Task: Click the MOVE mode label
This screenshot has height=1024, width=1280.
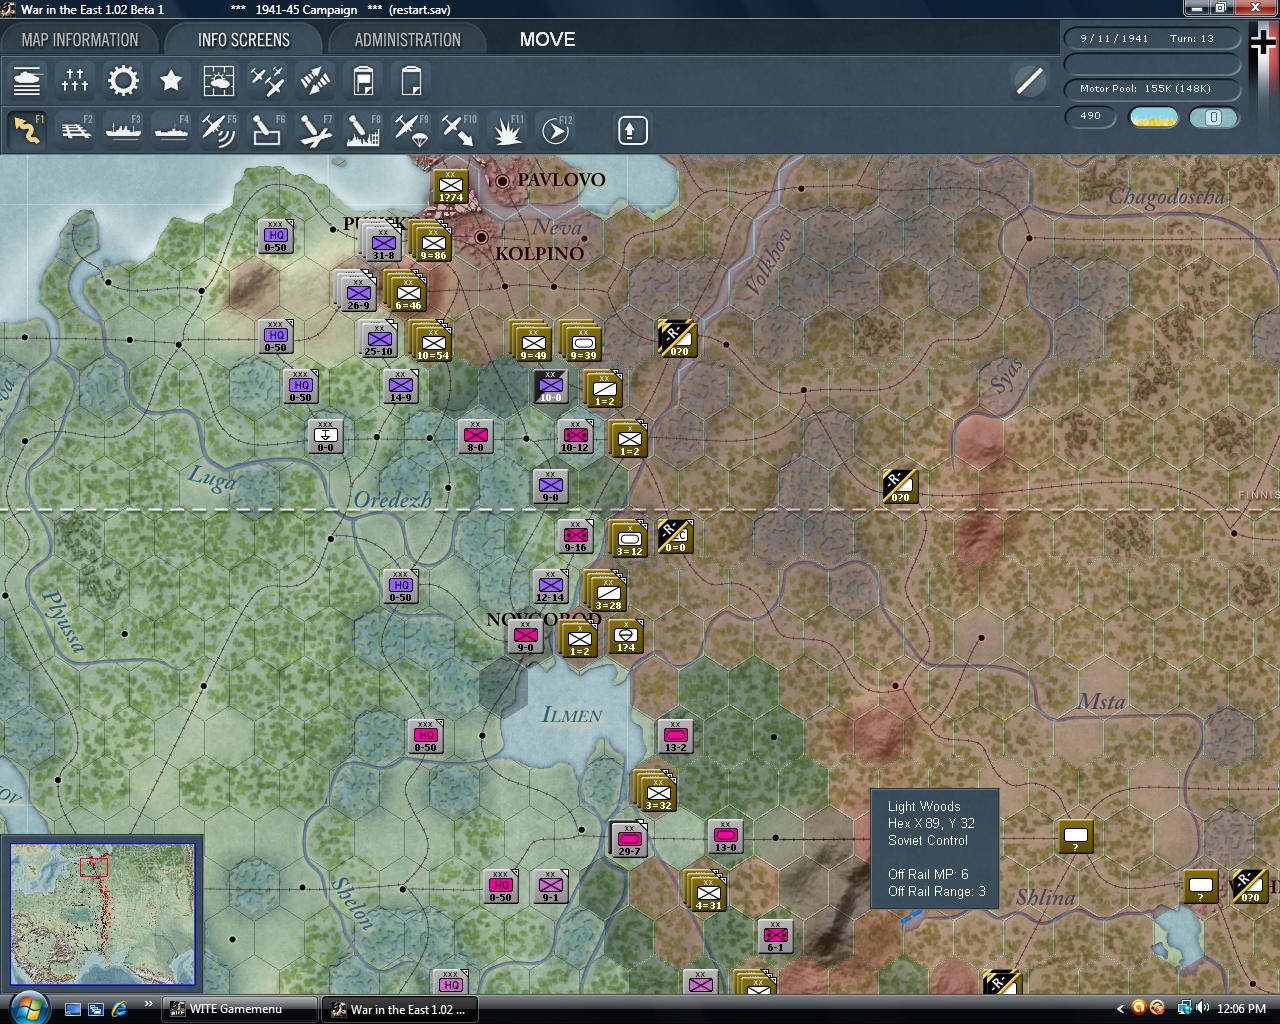Action: click(x=547, y=40)
